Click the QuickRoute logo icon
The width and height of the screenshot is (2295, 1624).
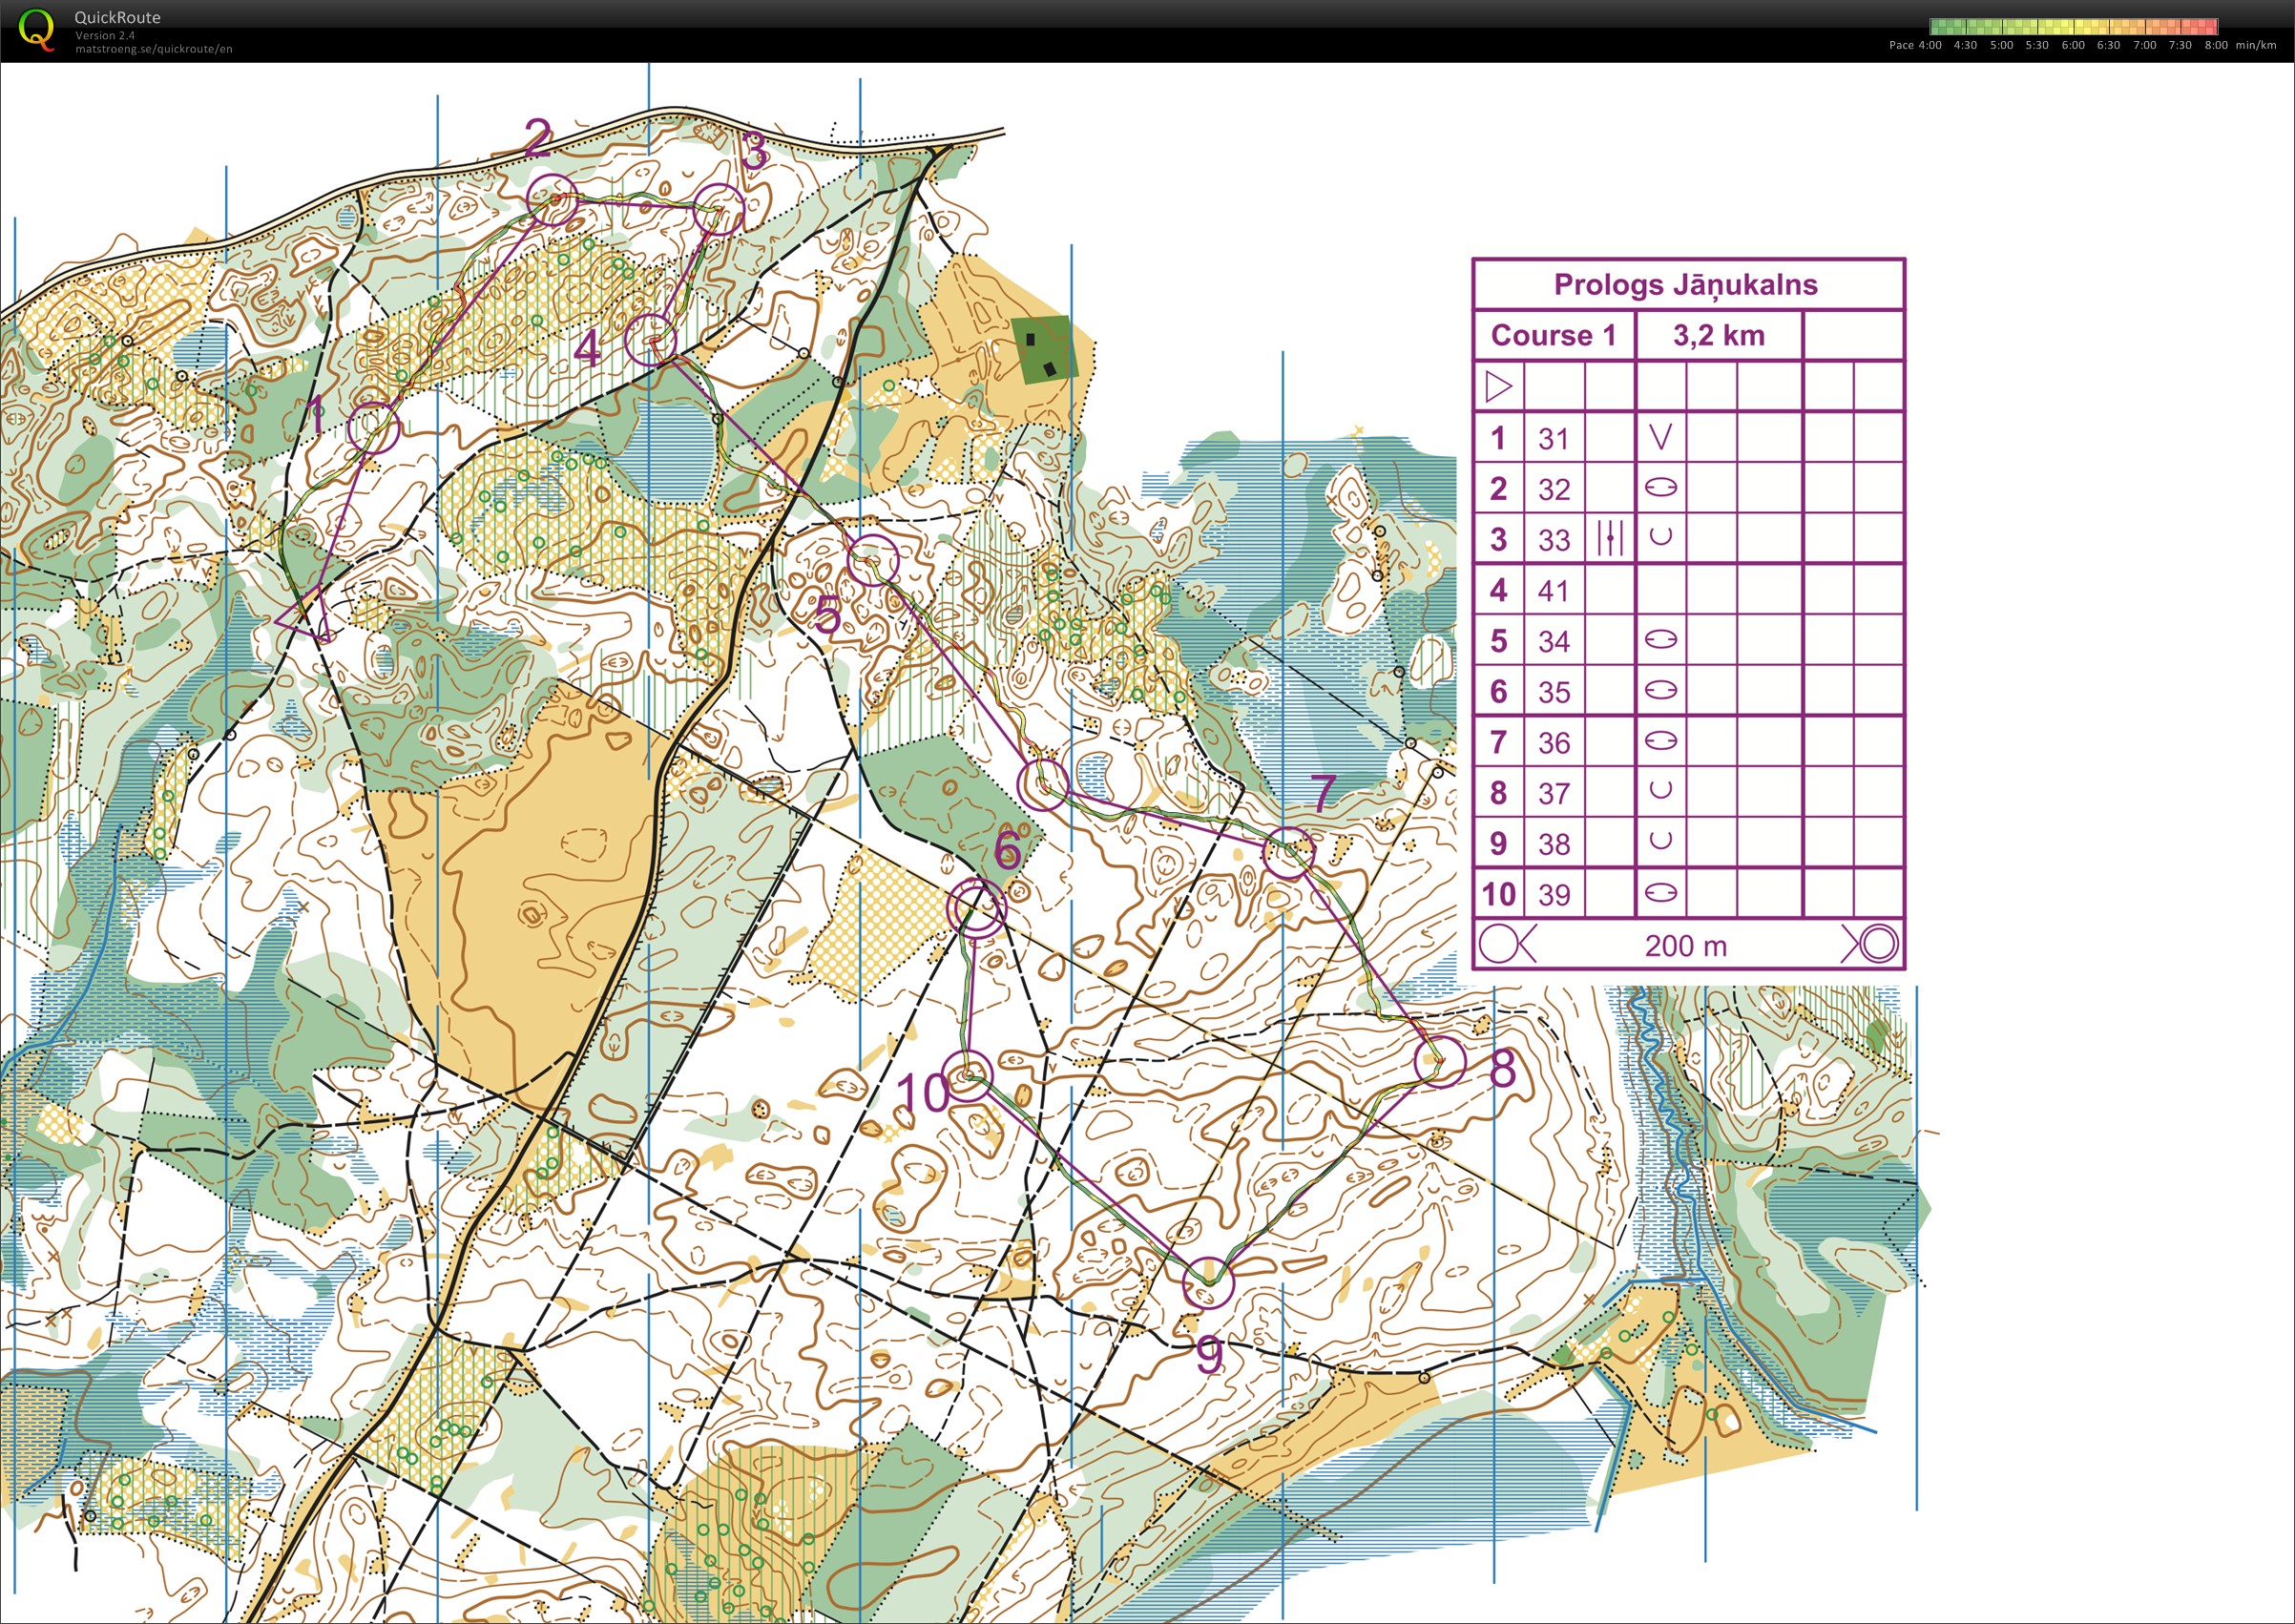click(36, 29)
